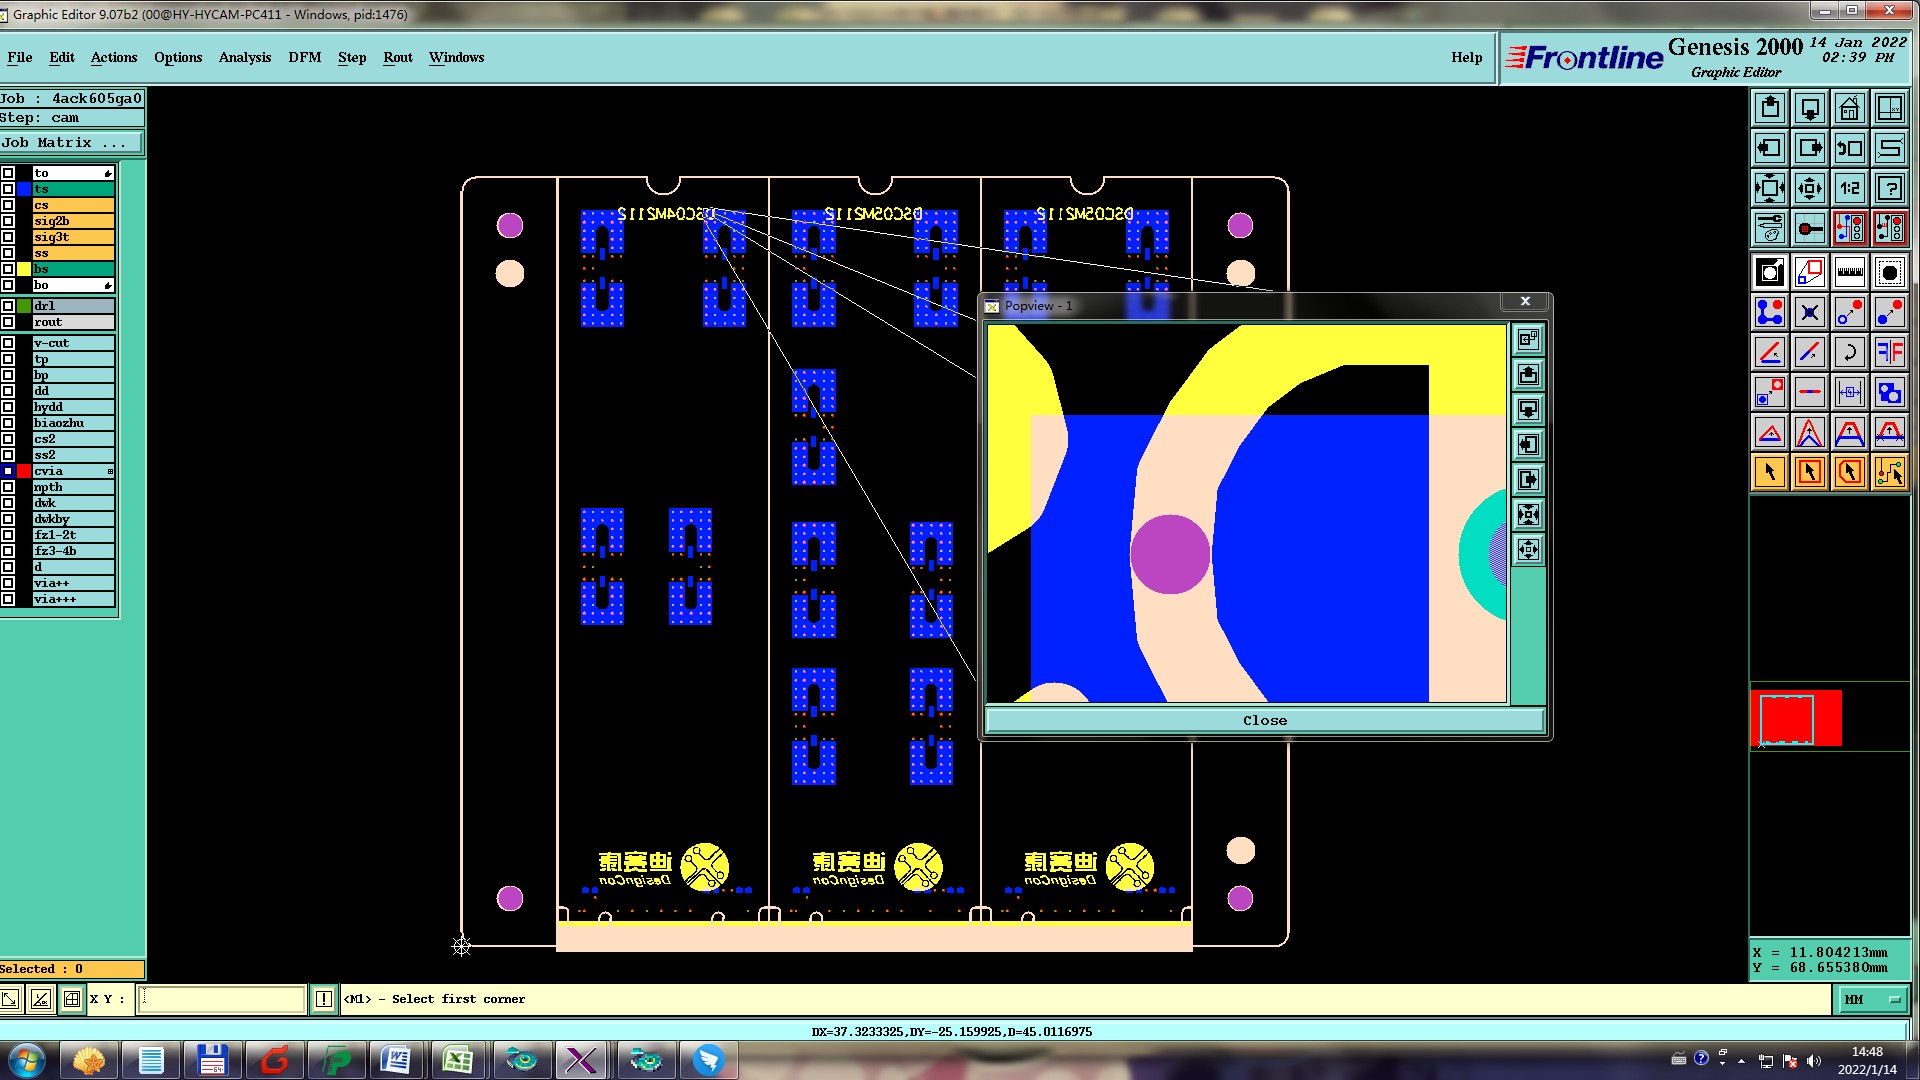Open the MM units dropdown

click(x=1870, y=999)
